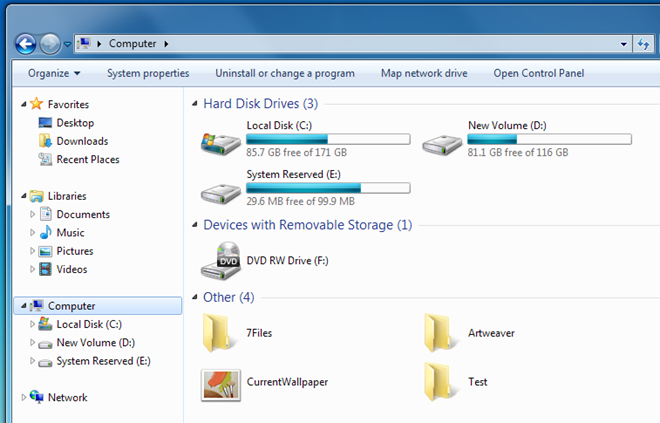
Task: Click System properties in toolbar
Action: [x=148, y=73]
